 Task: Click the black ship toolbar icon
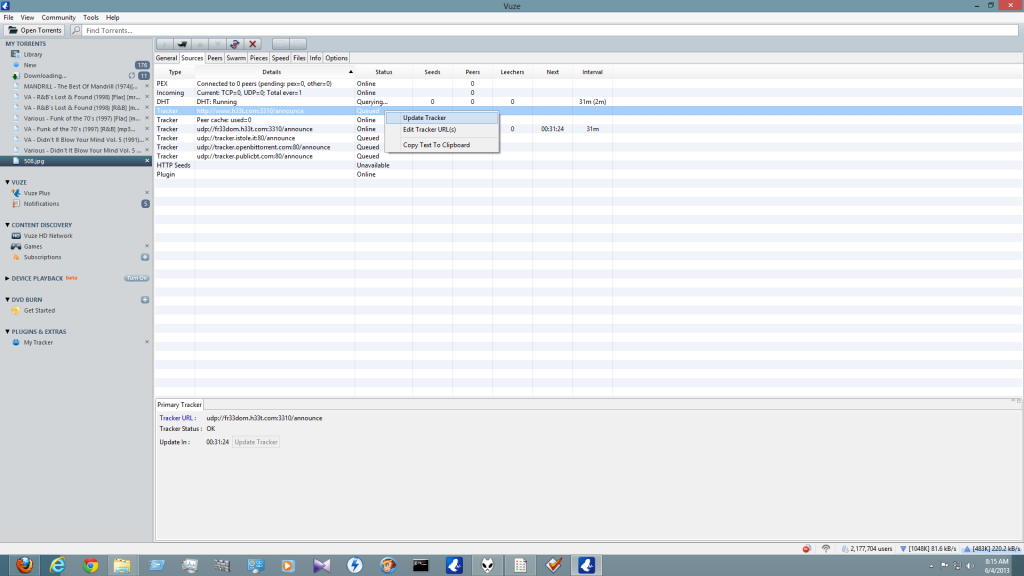tap(182, 44)
